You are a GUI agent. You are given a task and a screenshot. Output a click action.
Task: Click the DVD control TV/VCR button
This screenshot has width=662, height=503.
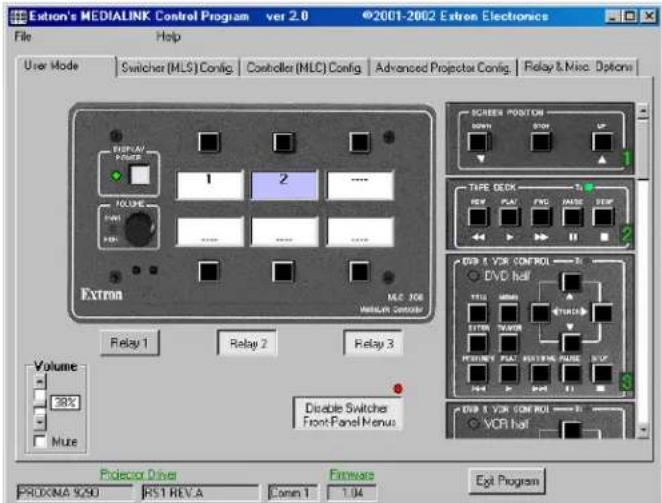click(x=509, y=343)
